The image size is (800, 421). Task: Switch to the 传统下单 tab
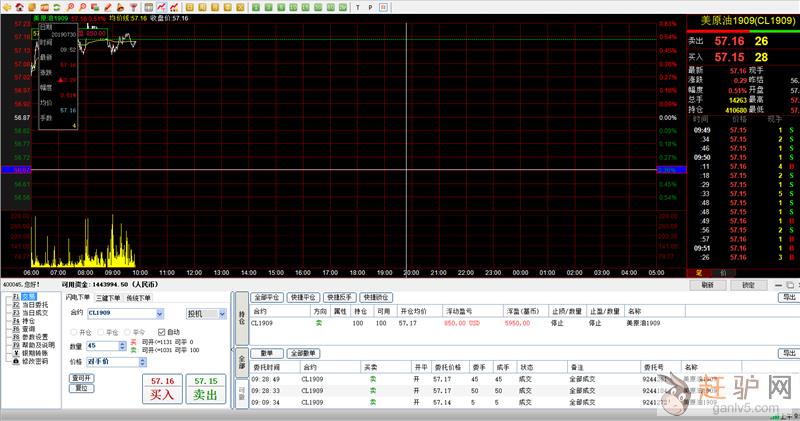tap(139, 297)
